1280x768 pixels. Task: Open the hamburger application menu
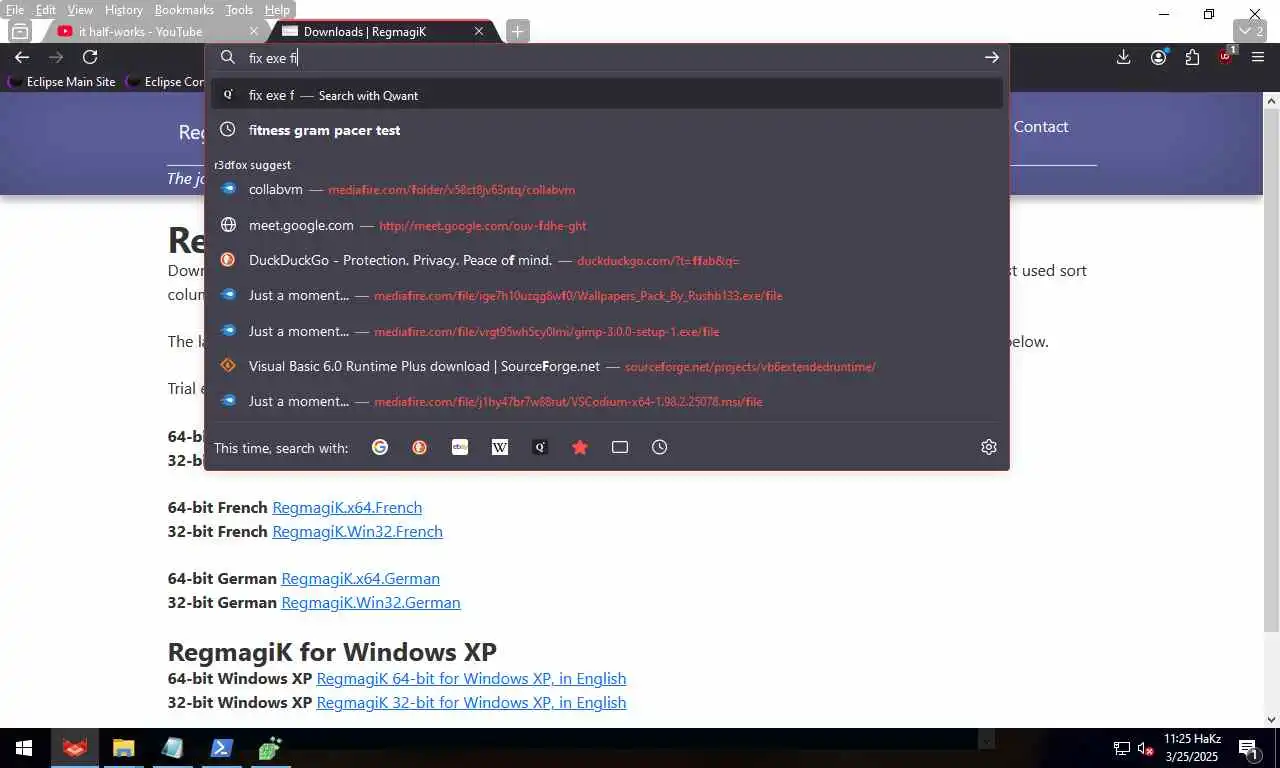point(1258,57)
